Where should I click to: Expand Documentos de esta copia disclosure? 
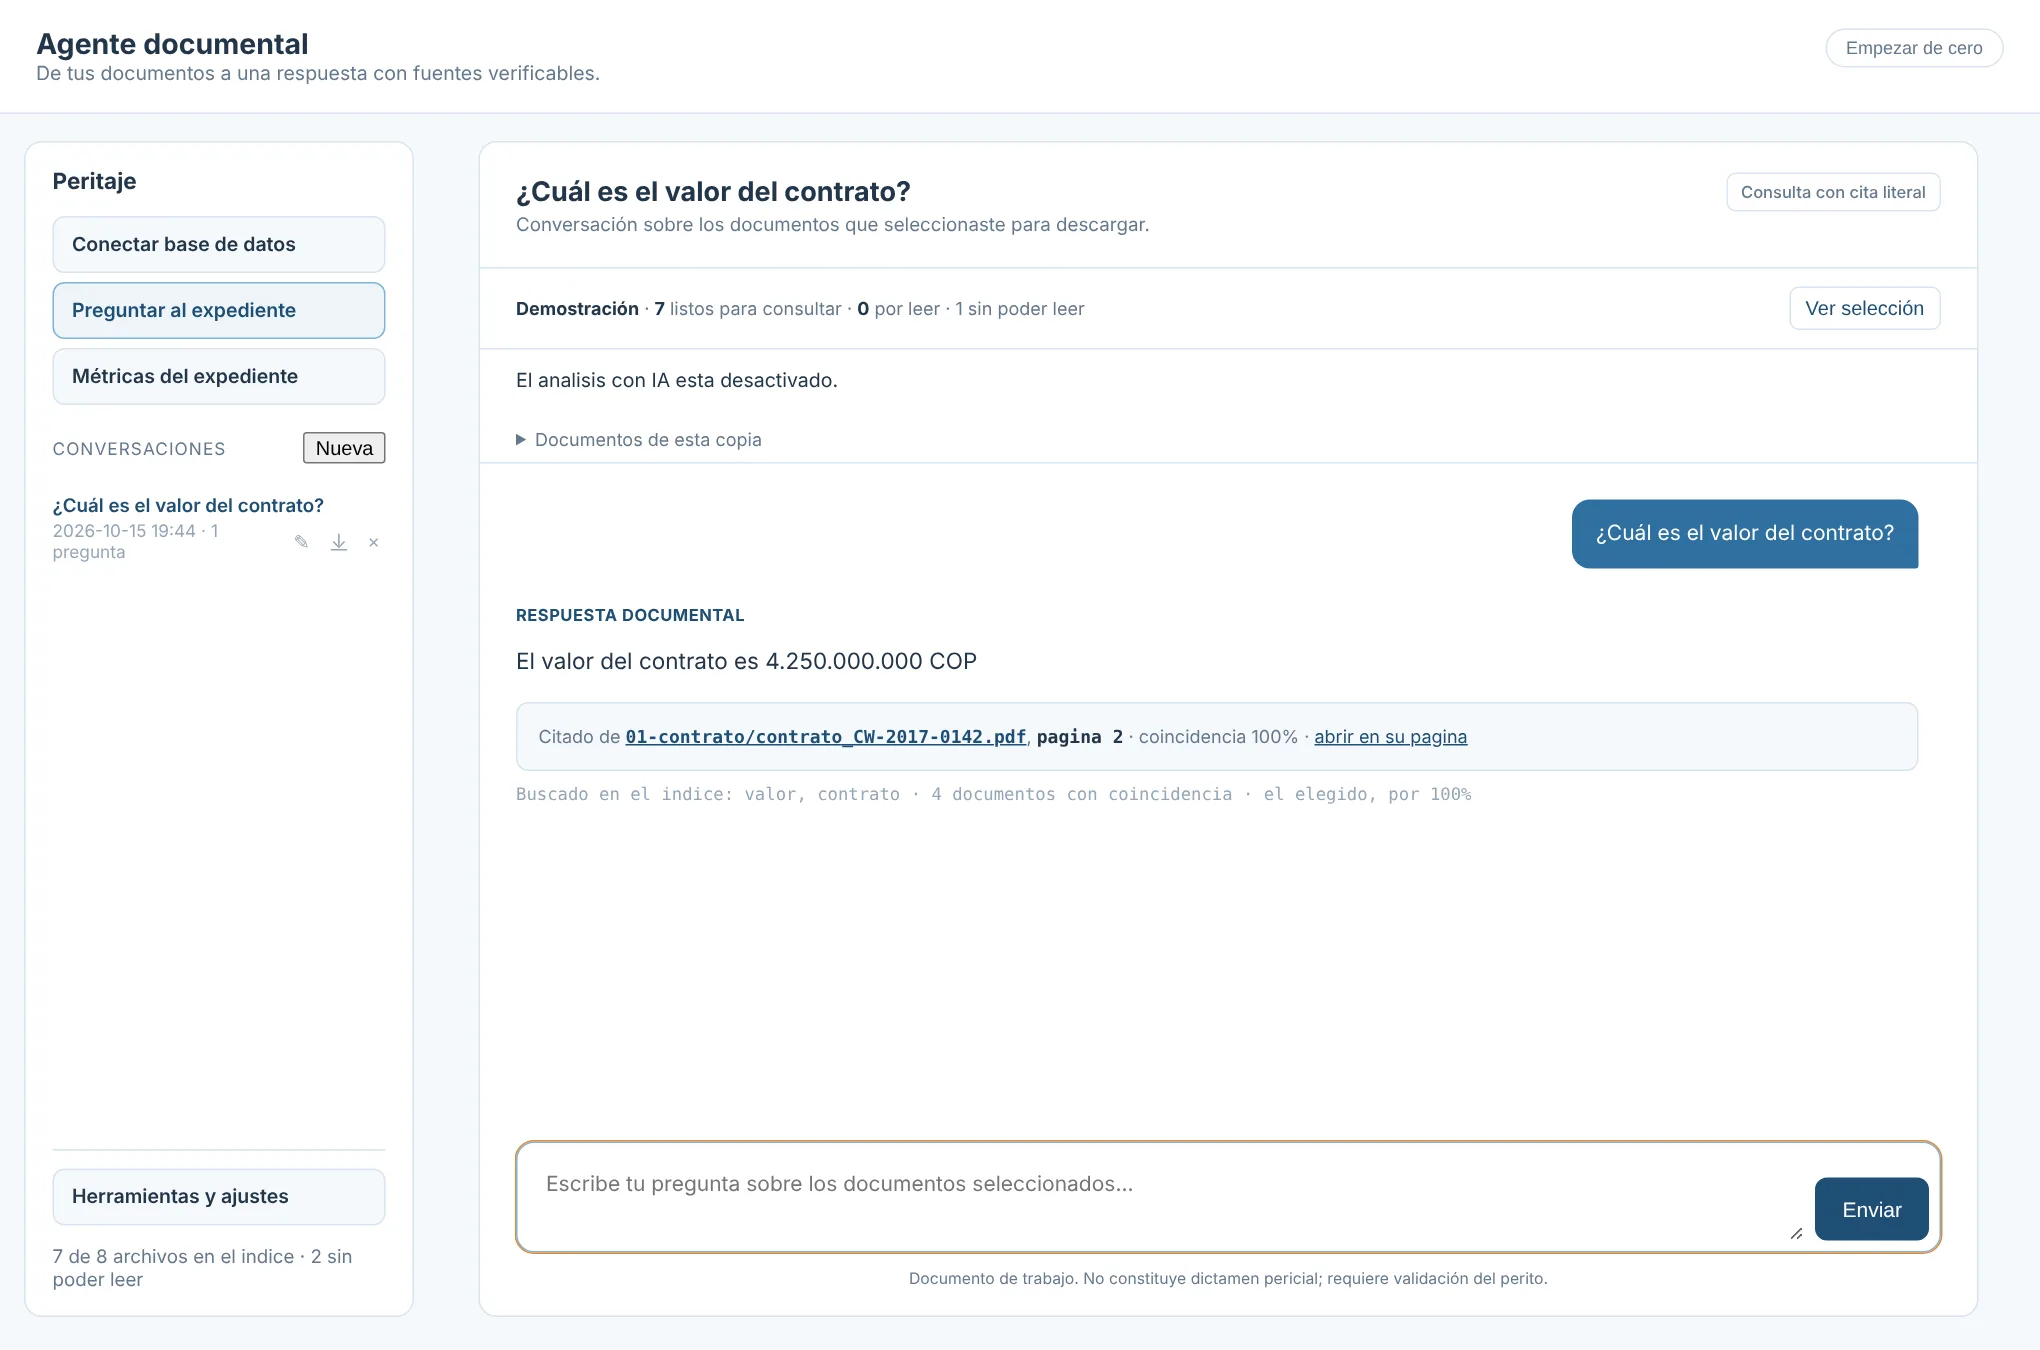click(x=639, y=440)
